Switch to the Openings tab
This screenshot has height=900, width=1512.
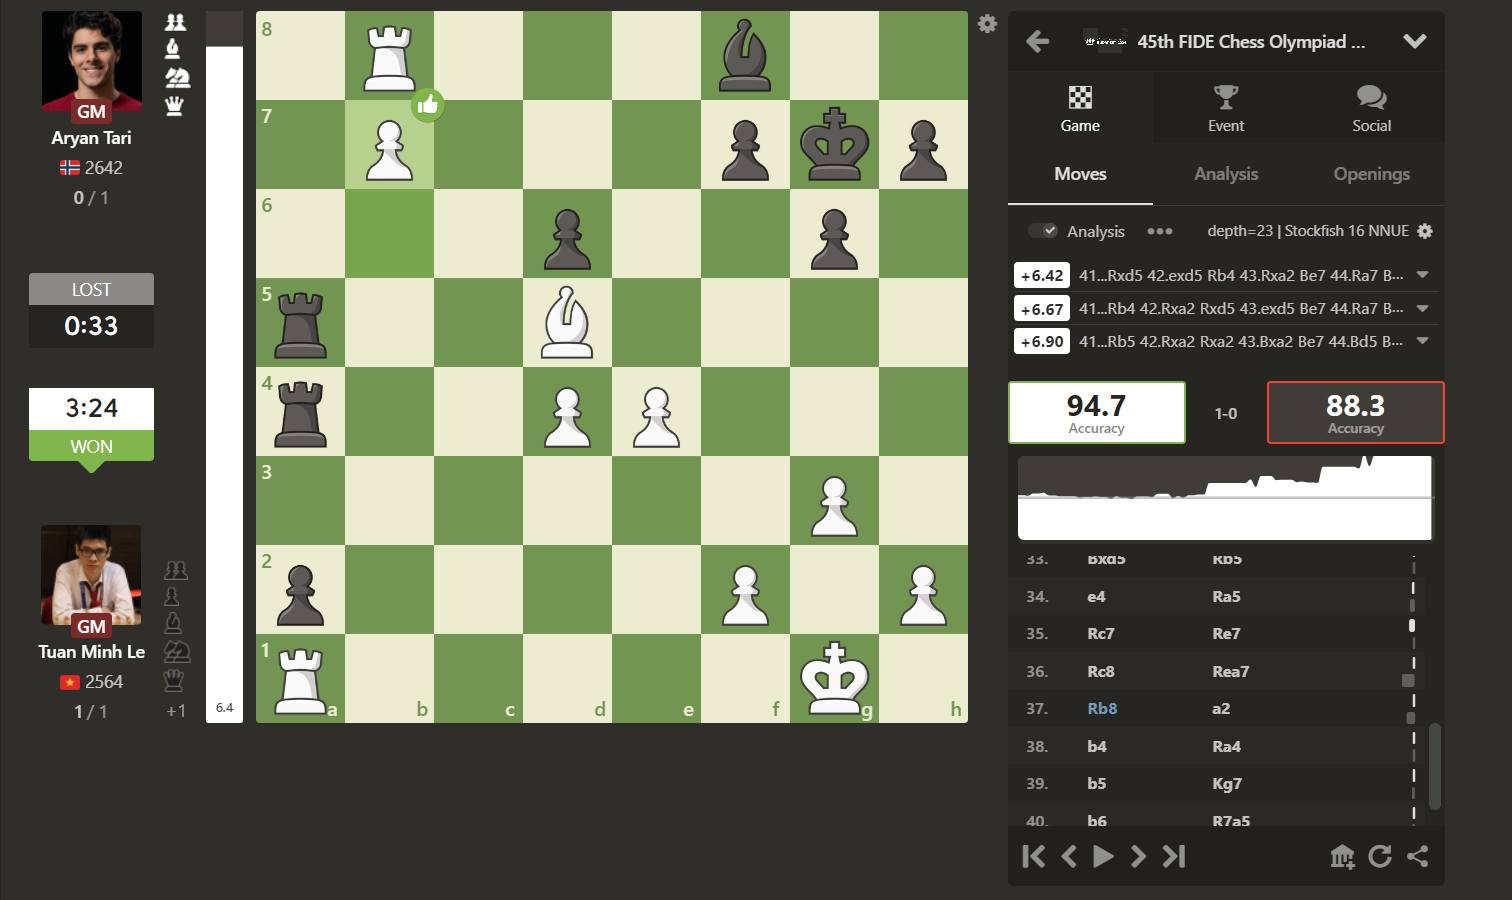(x=1371, y=174)
